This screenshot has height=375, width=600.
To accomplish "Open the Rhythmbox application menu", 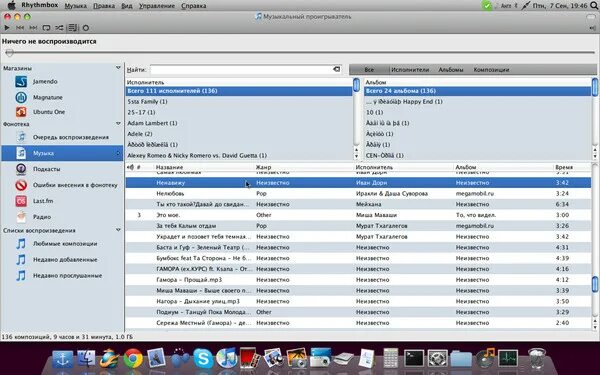I will [39, 5].
